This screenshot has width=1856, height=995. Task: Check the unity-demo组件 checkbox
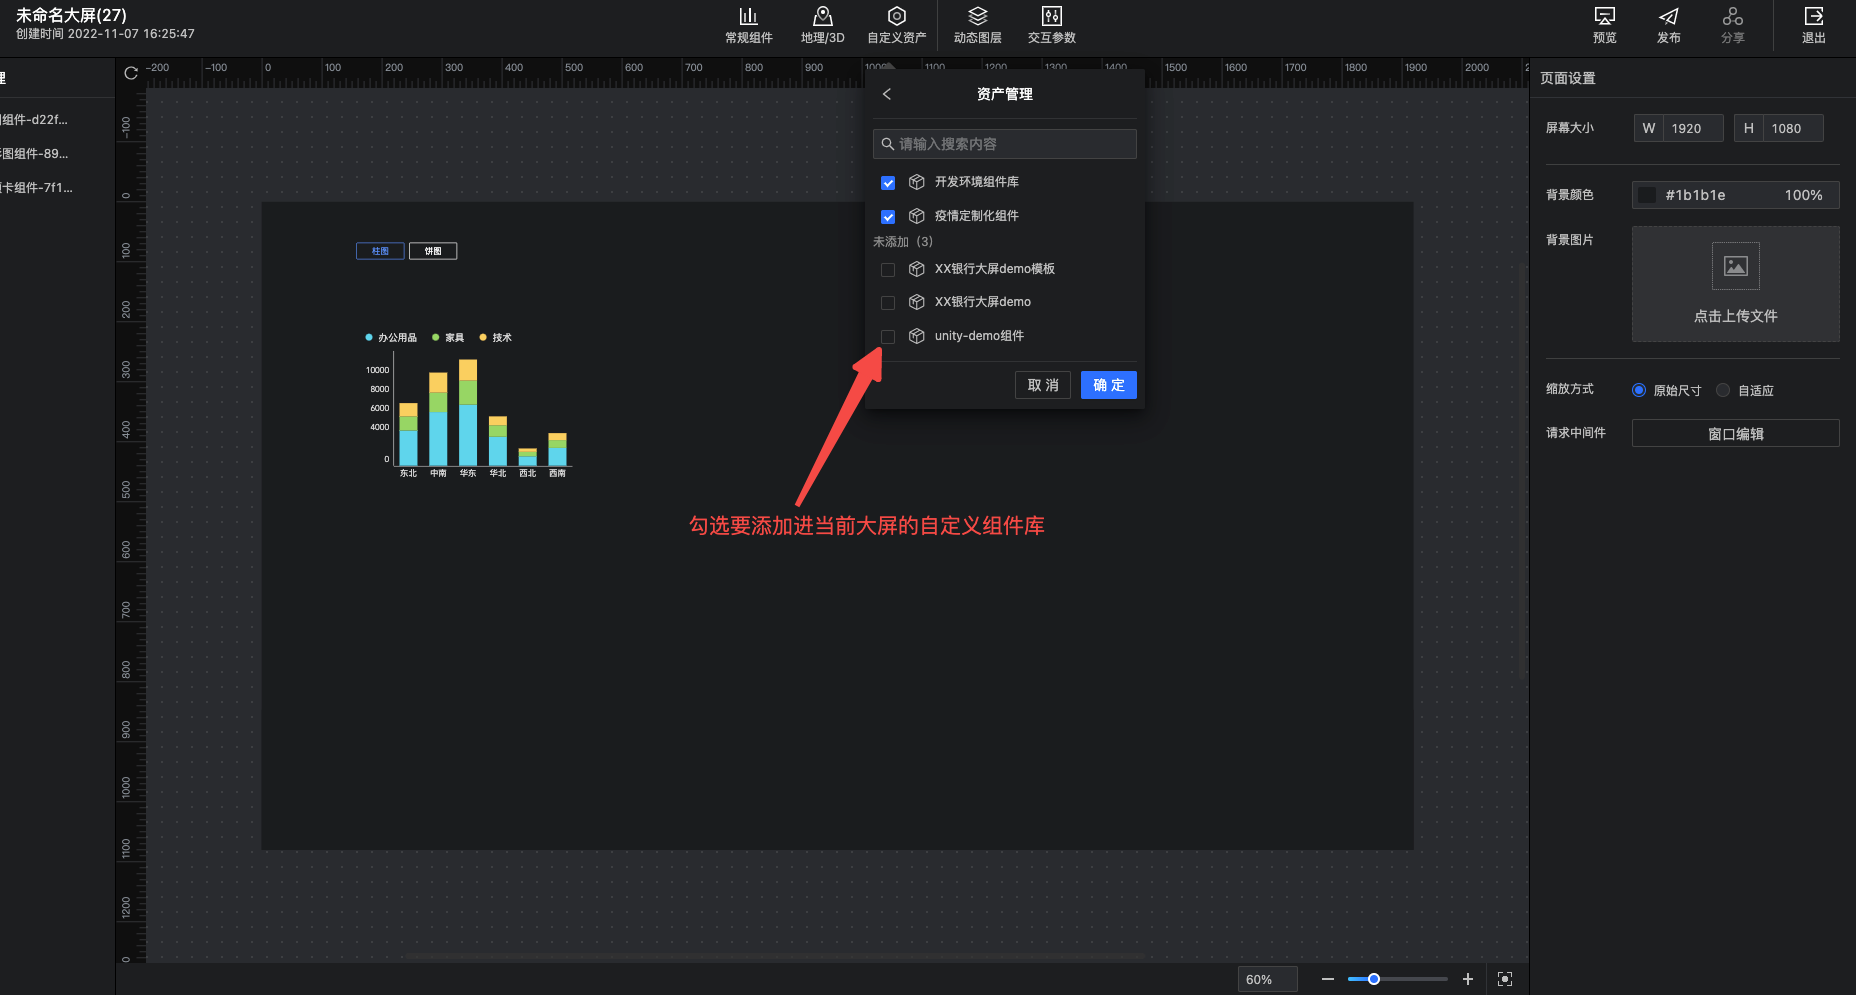pos(888,337)
